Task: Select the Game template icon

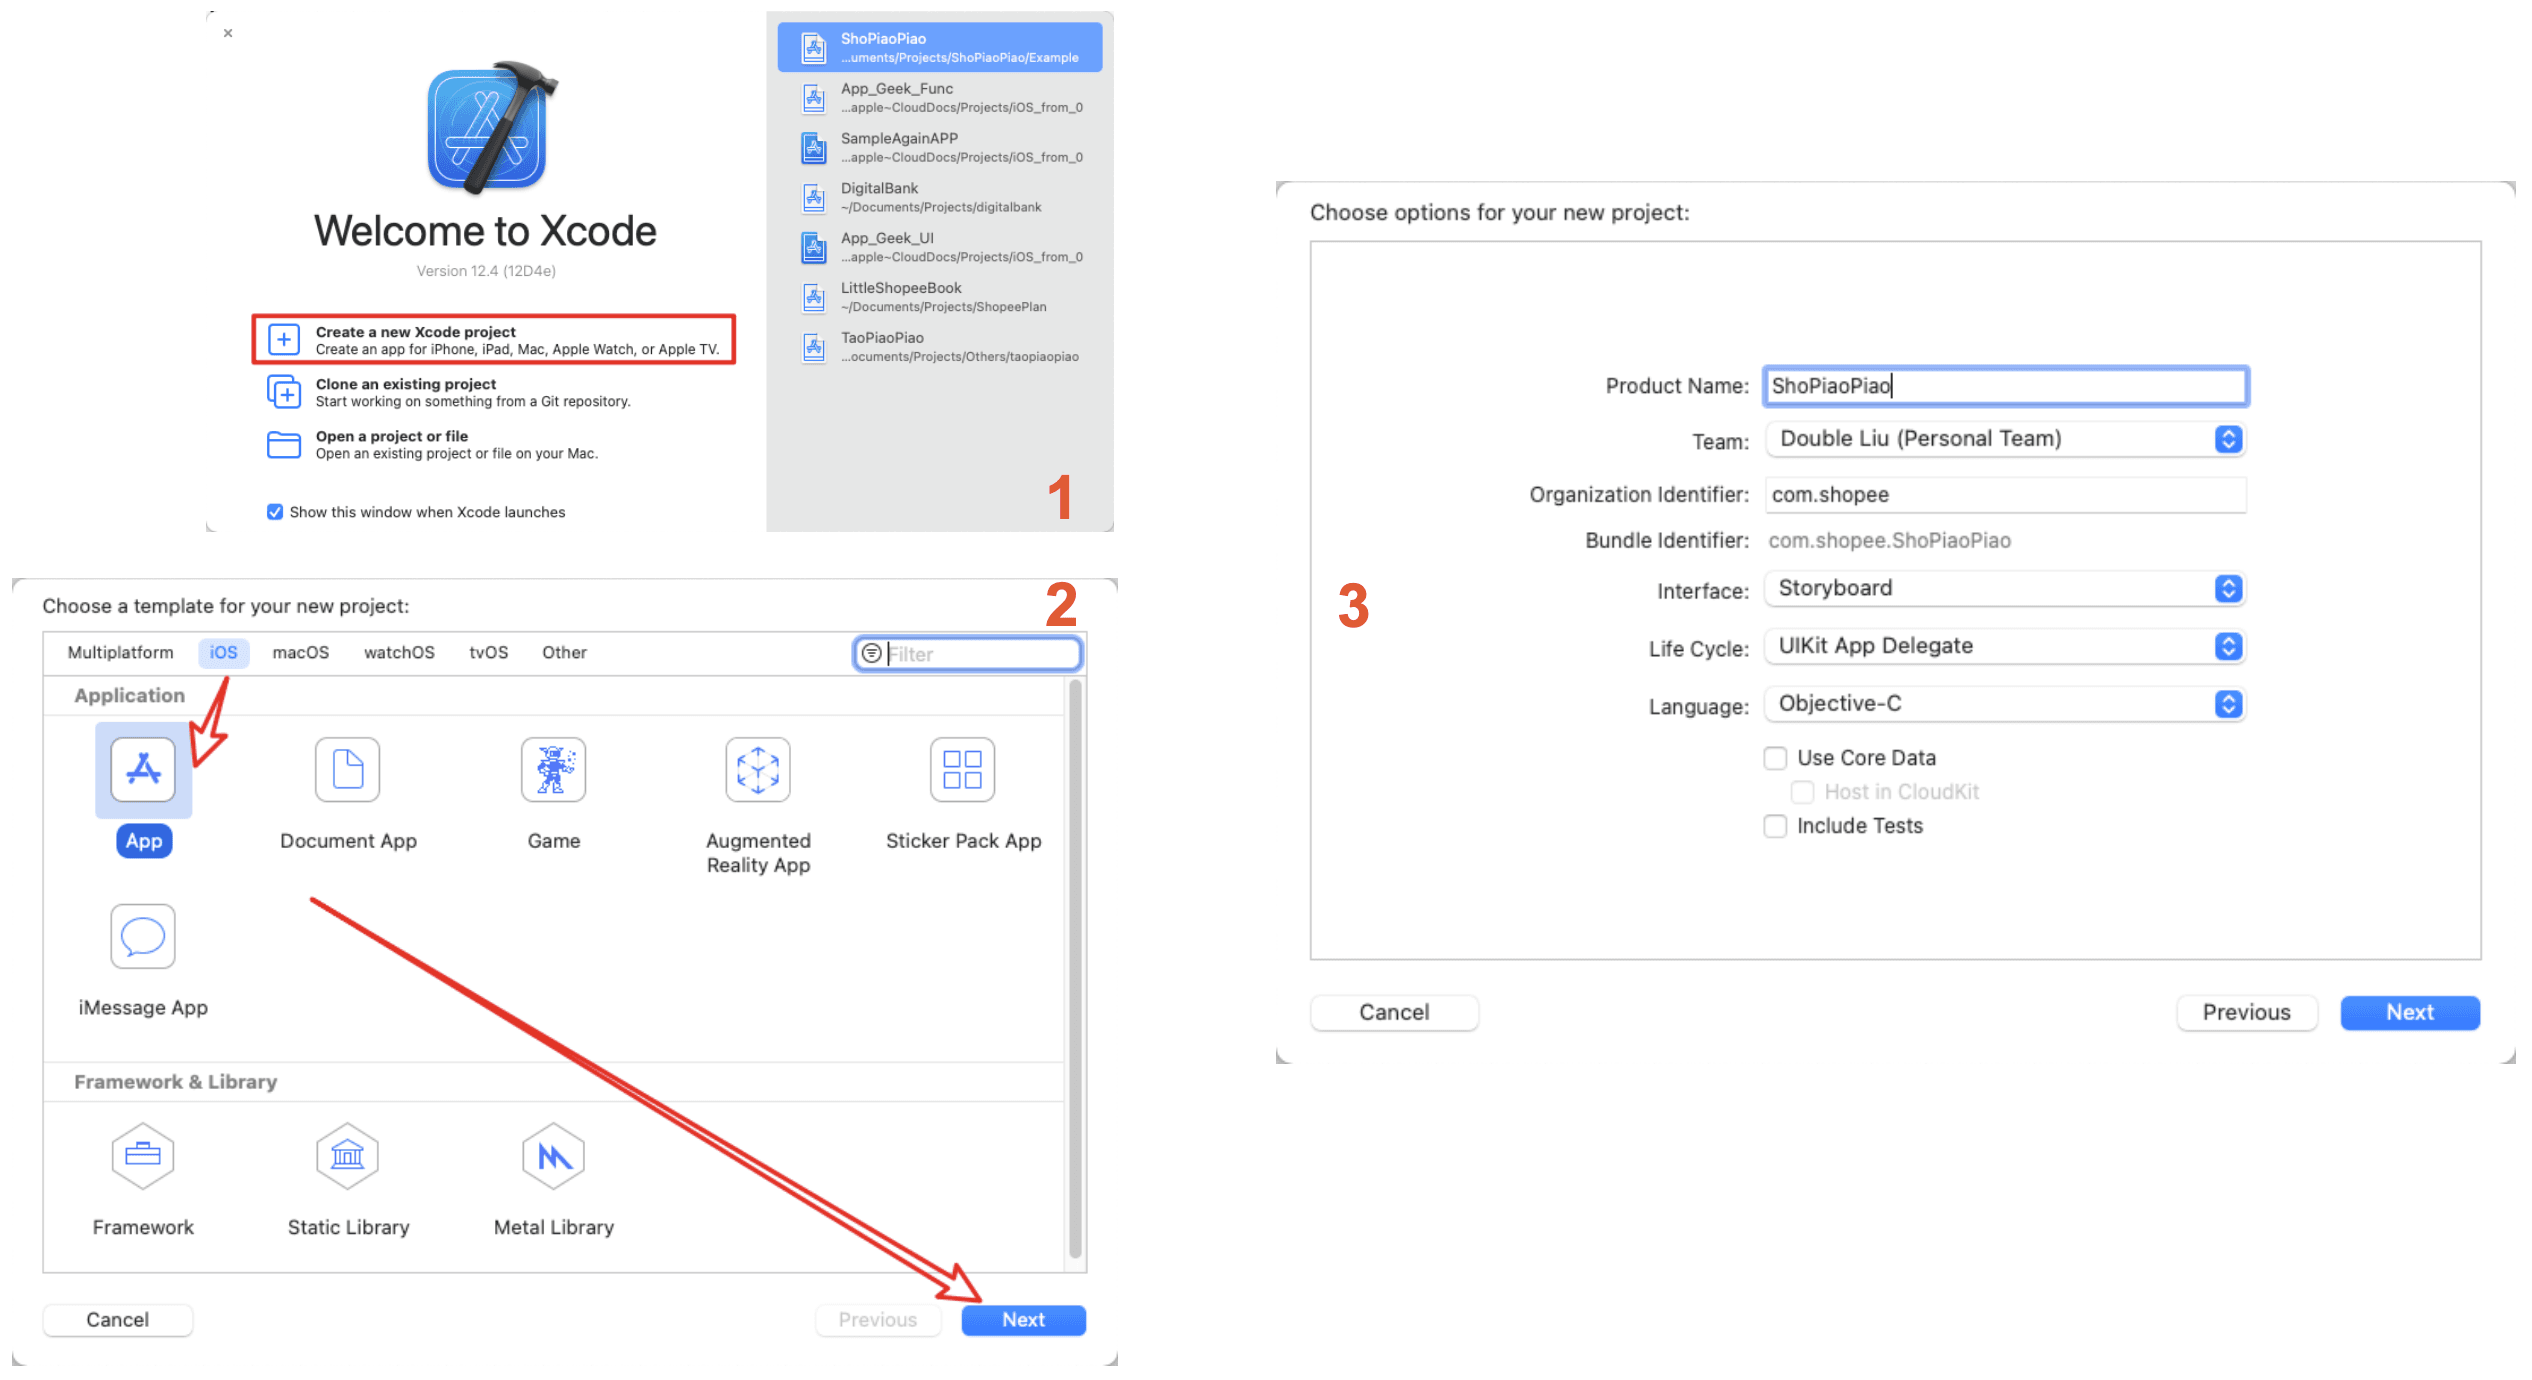Action: 553,769
